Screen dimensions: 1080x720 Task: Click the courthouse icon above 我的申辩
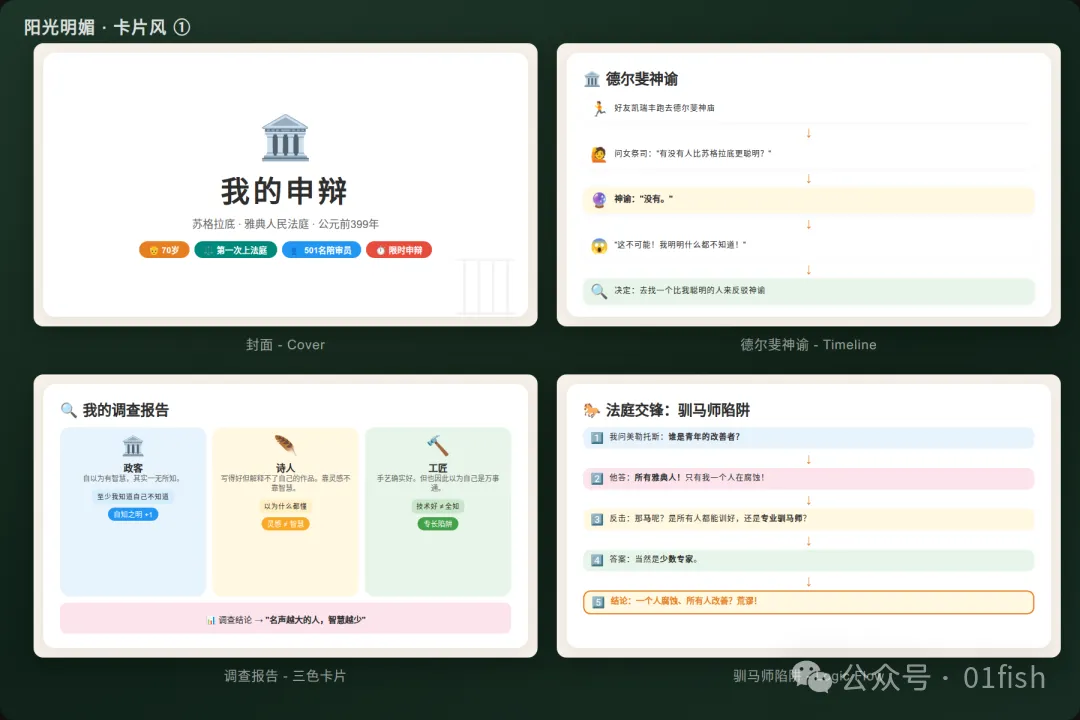285,138
